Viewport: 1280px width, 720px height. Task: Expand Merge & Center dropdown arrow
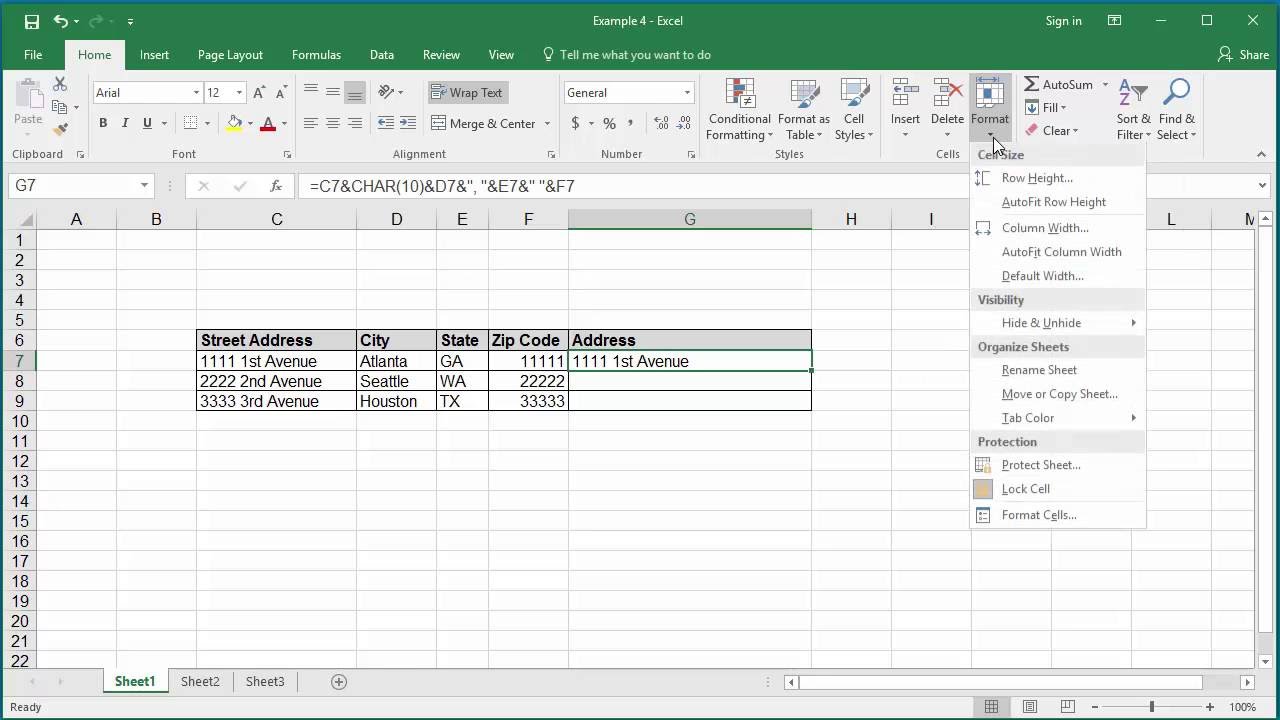(x=547, y=124)
